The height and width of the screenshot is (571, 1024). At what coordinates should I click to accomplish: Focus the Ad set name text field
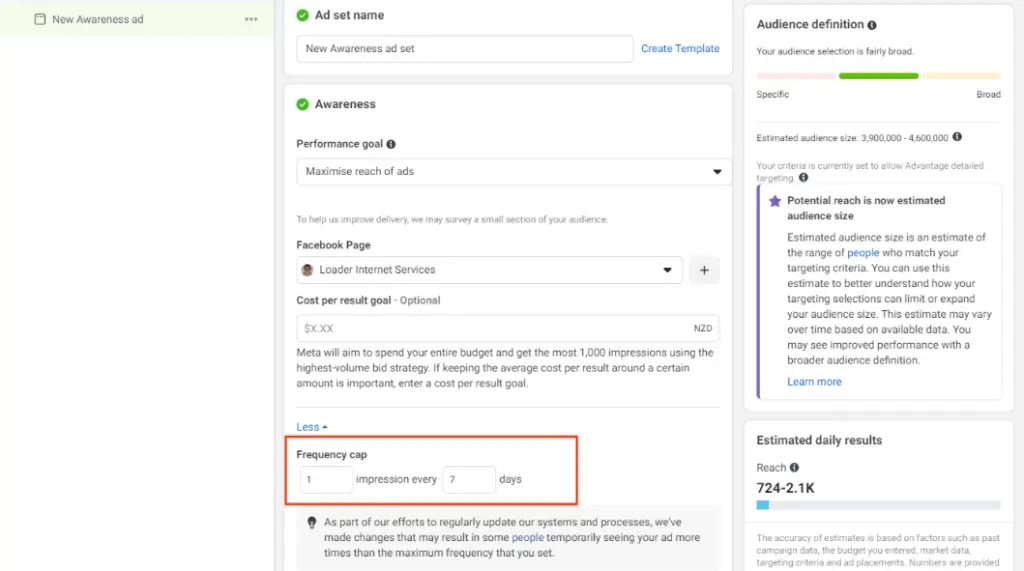[464, 48]
